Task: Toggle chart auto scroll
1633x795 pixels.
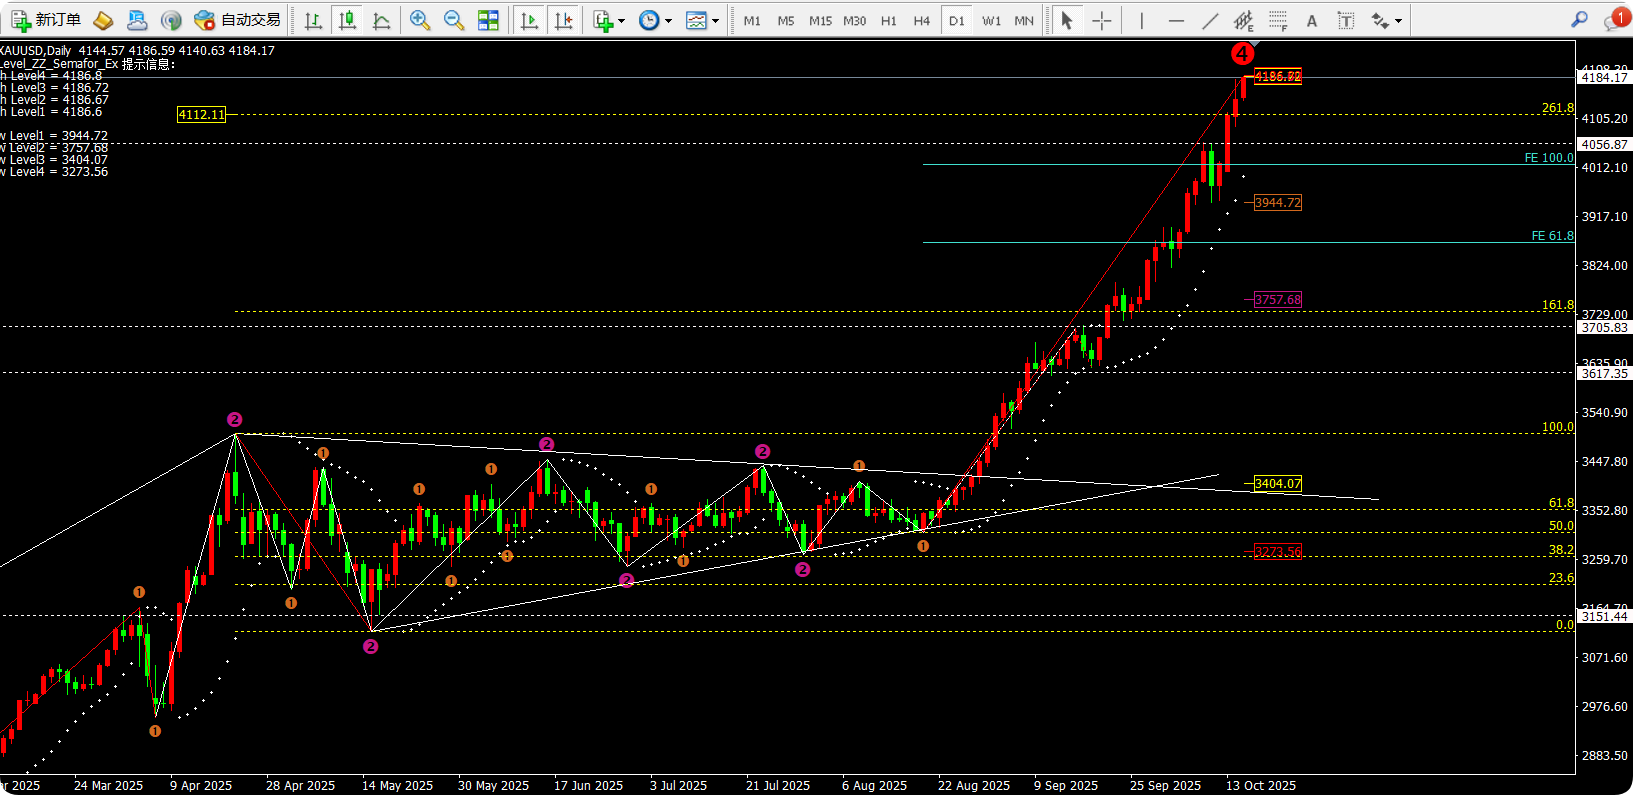Action: click(x=529, y=20)
